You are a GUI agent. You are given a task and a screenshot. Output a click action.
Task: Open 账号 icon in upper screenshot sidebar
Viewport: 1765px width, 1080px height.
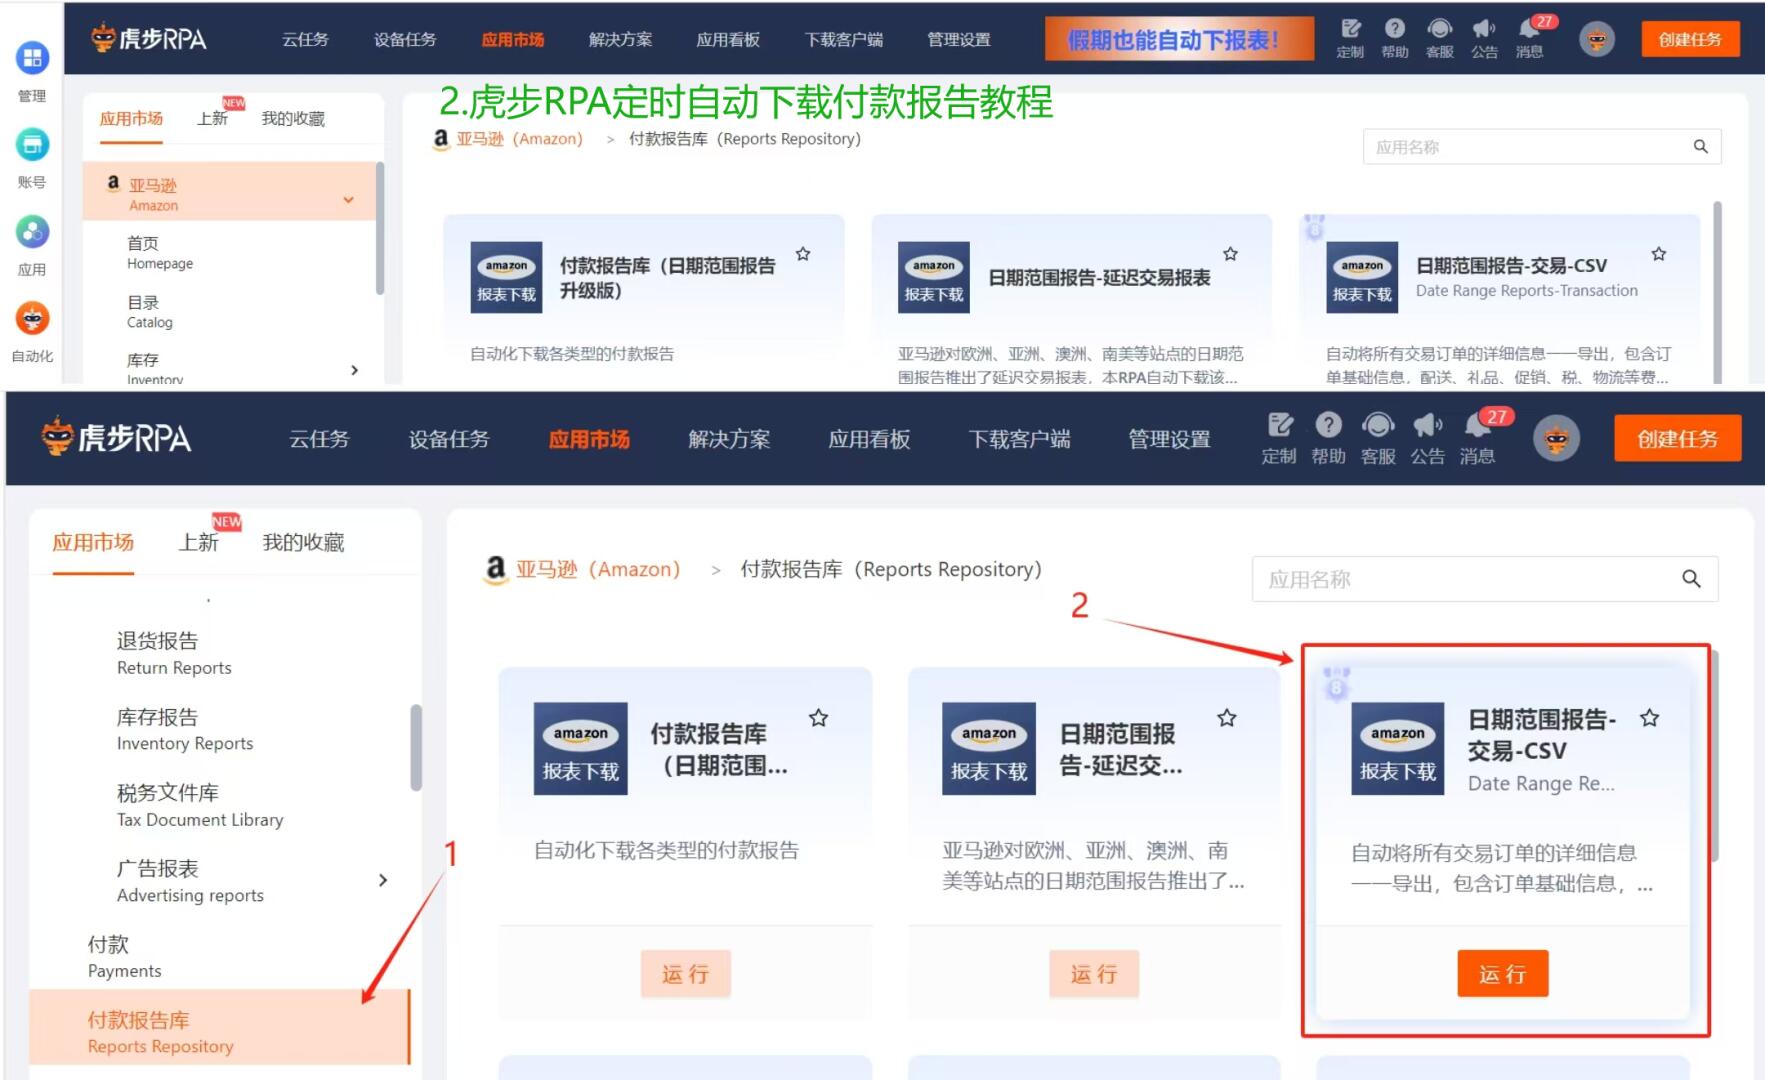[x=32, y=145]
